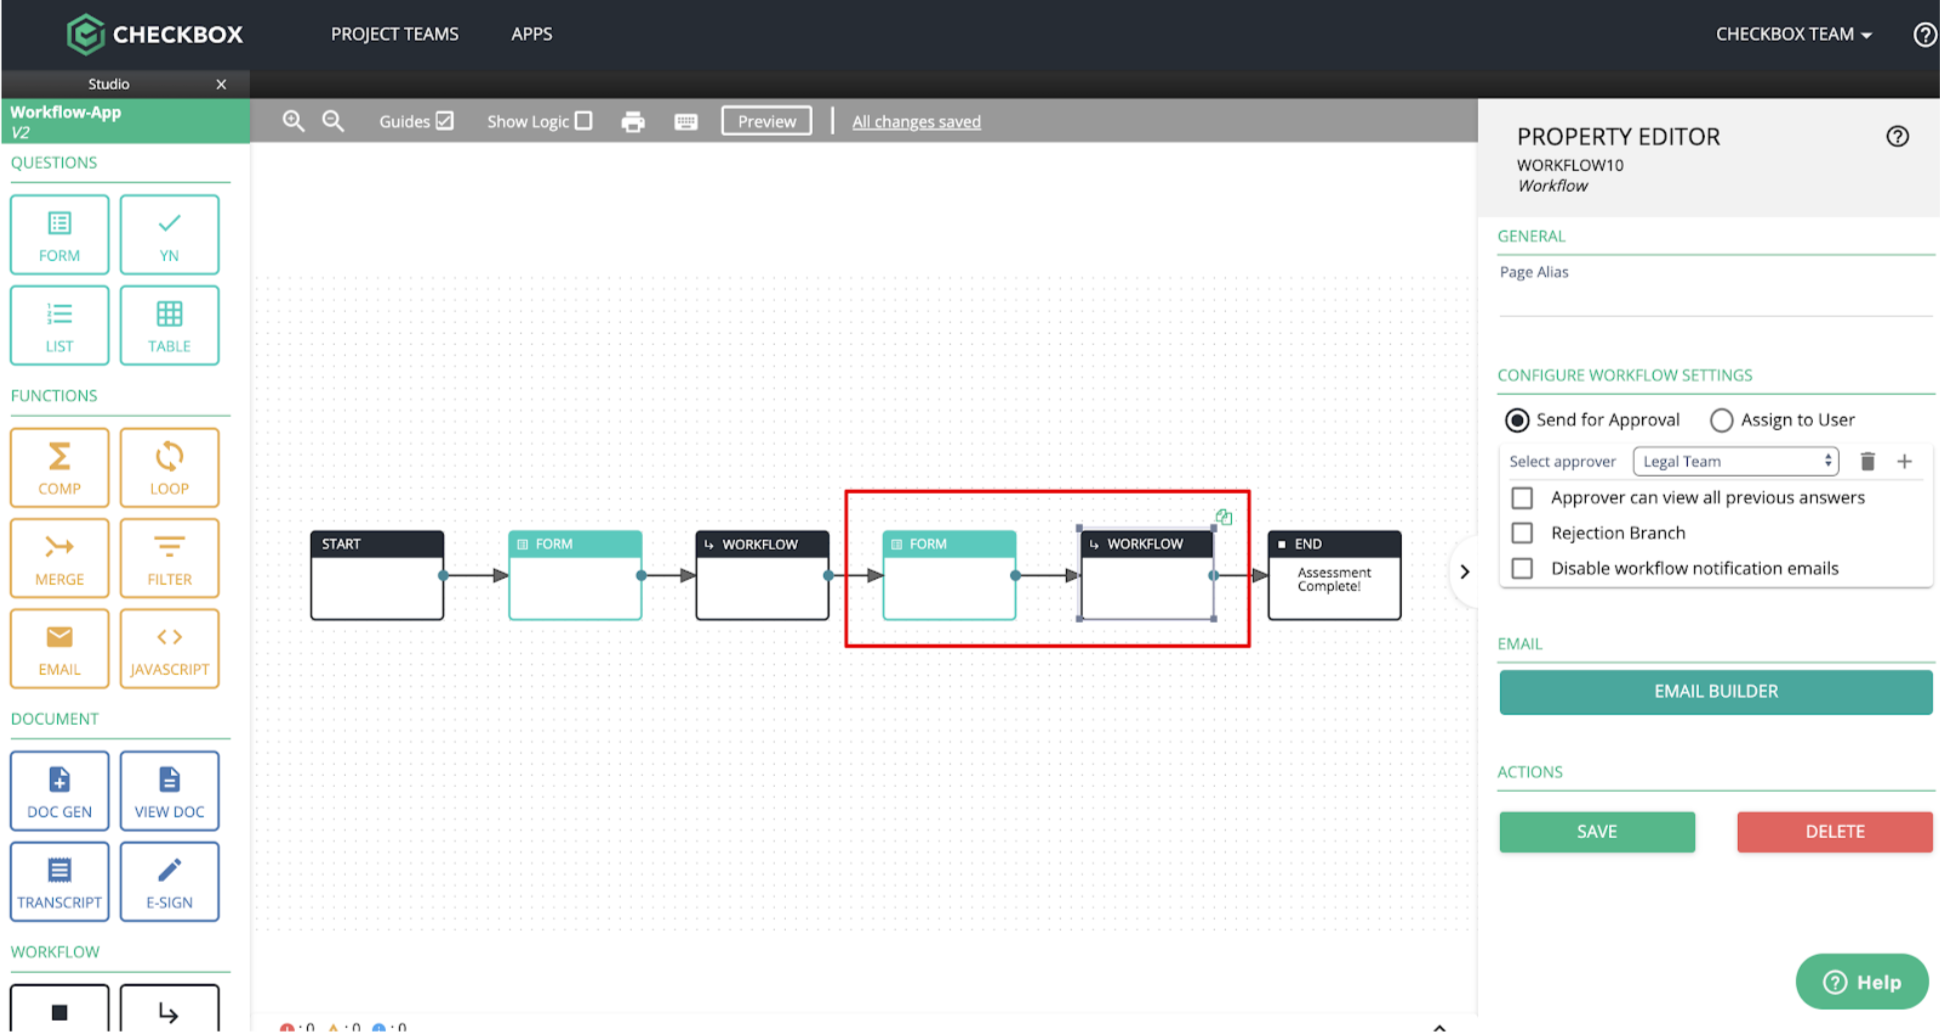This screenshot has width=1940, height=1036.
Task: Select the Send for Approval option
Action: click(x=1517, y=420)
